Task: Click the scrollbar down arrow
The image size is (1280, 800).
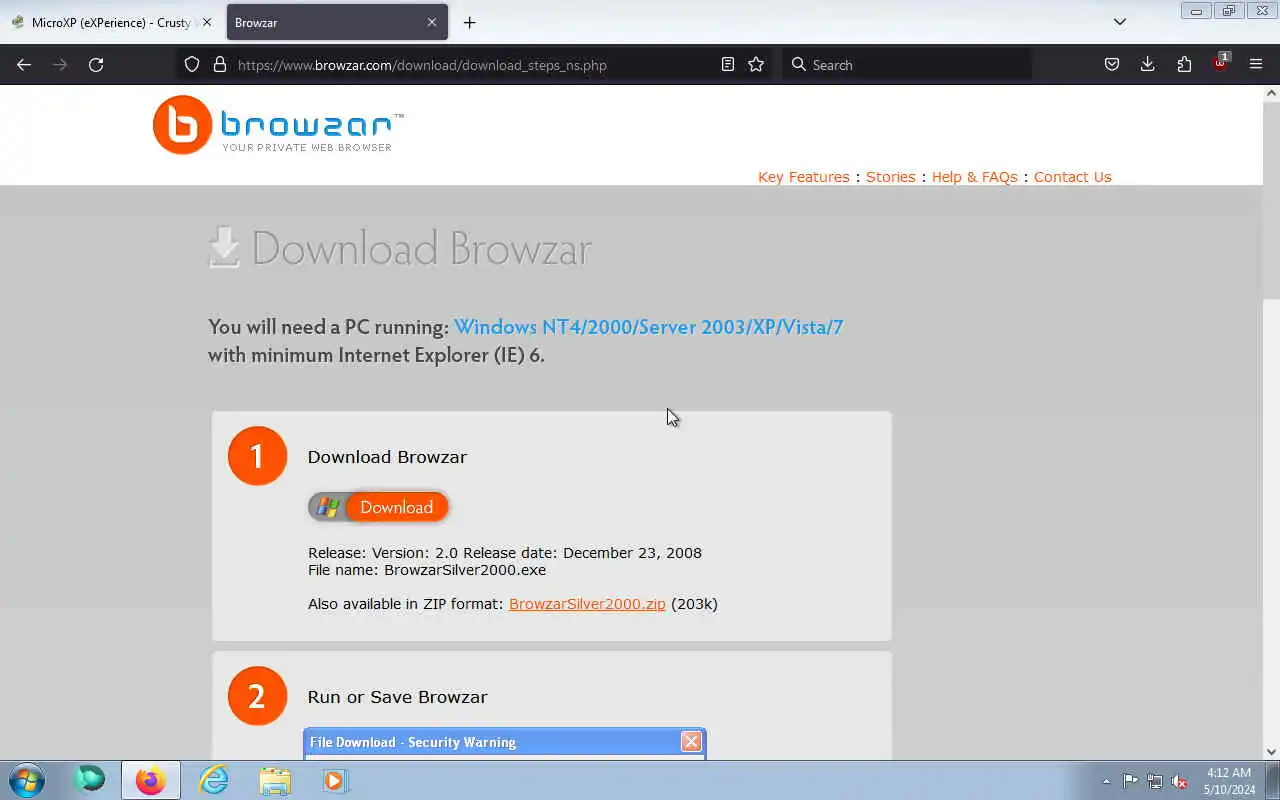Action: point(1271,752)
